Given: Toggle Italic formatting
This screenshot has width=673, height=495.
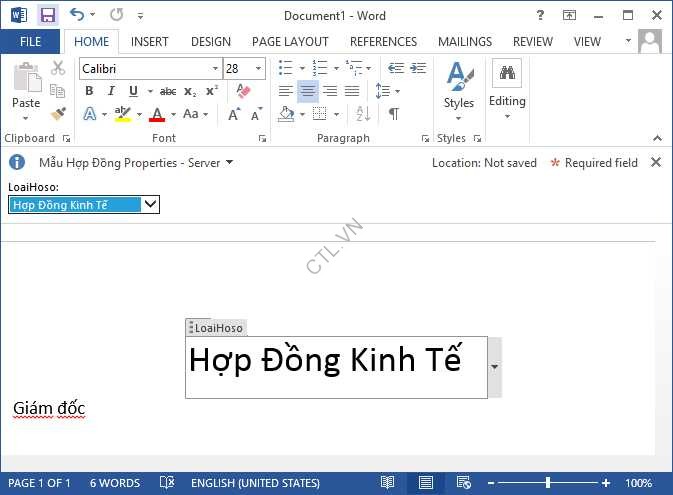Looking at the screenshot, I should pos(111,91).
